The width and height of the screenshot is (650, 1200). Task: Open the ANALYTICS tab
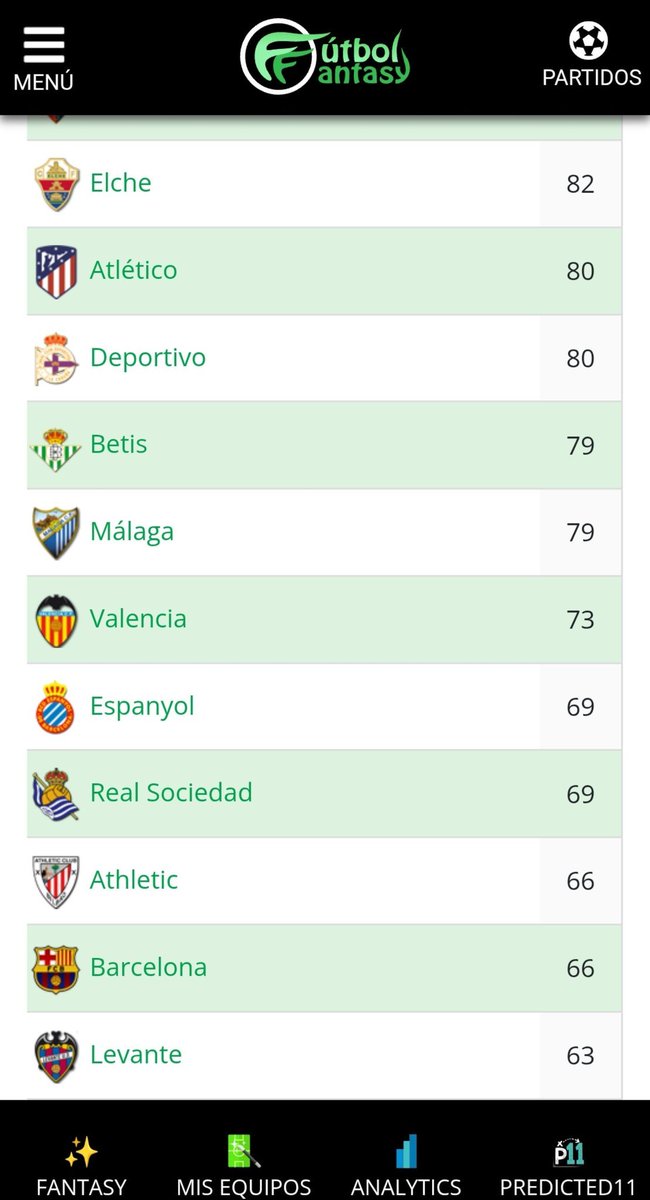point(406,1167)
